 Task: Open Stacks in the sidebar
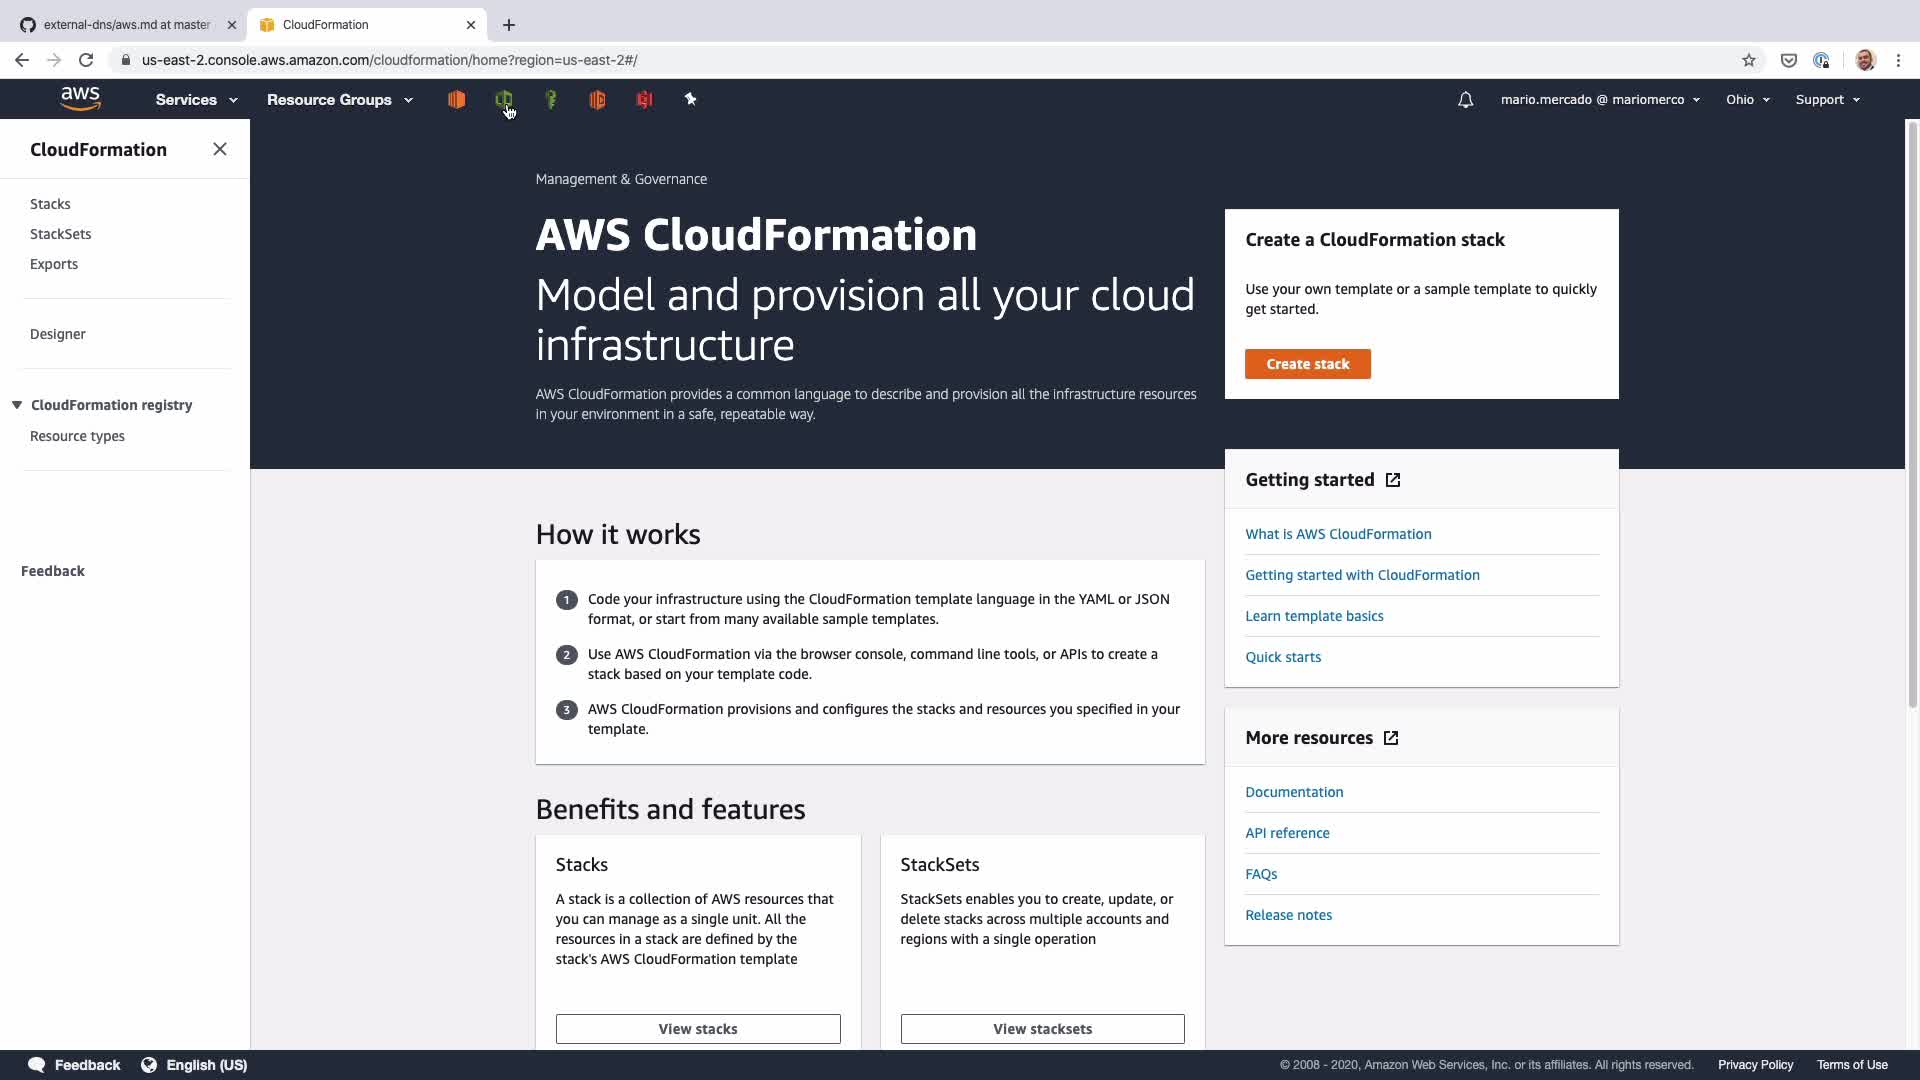50,204
